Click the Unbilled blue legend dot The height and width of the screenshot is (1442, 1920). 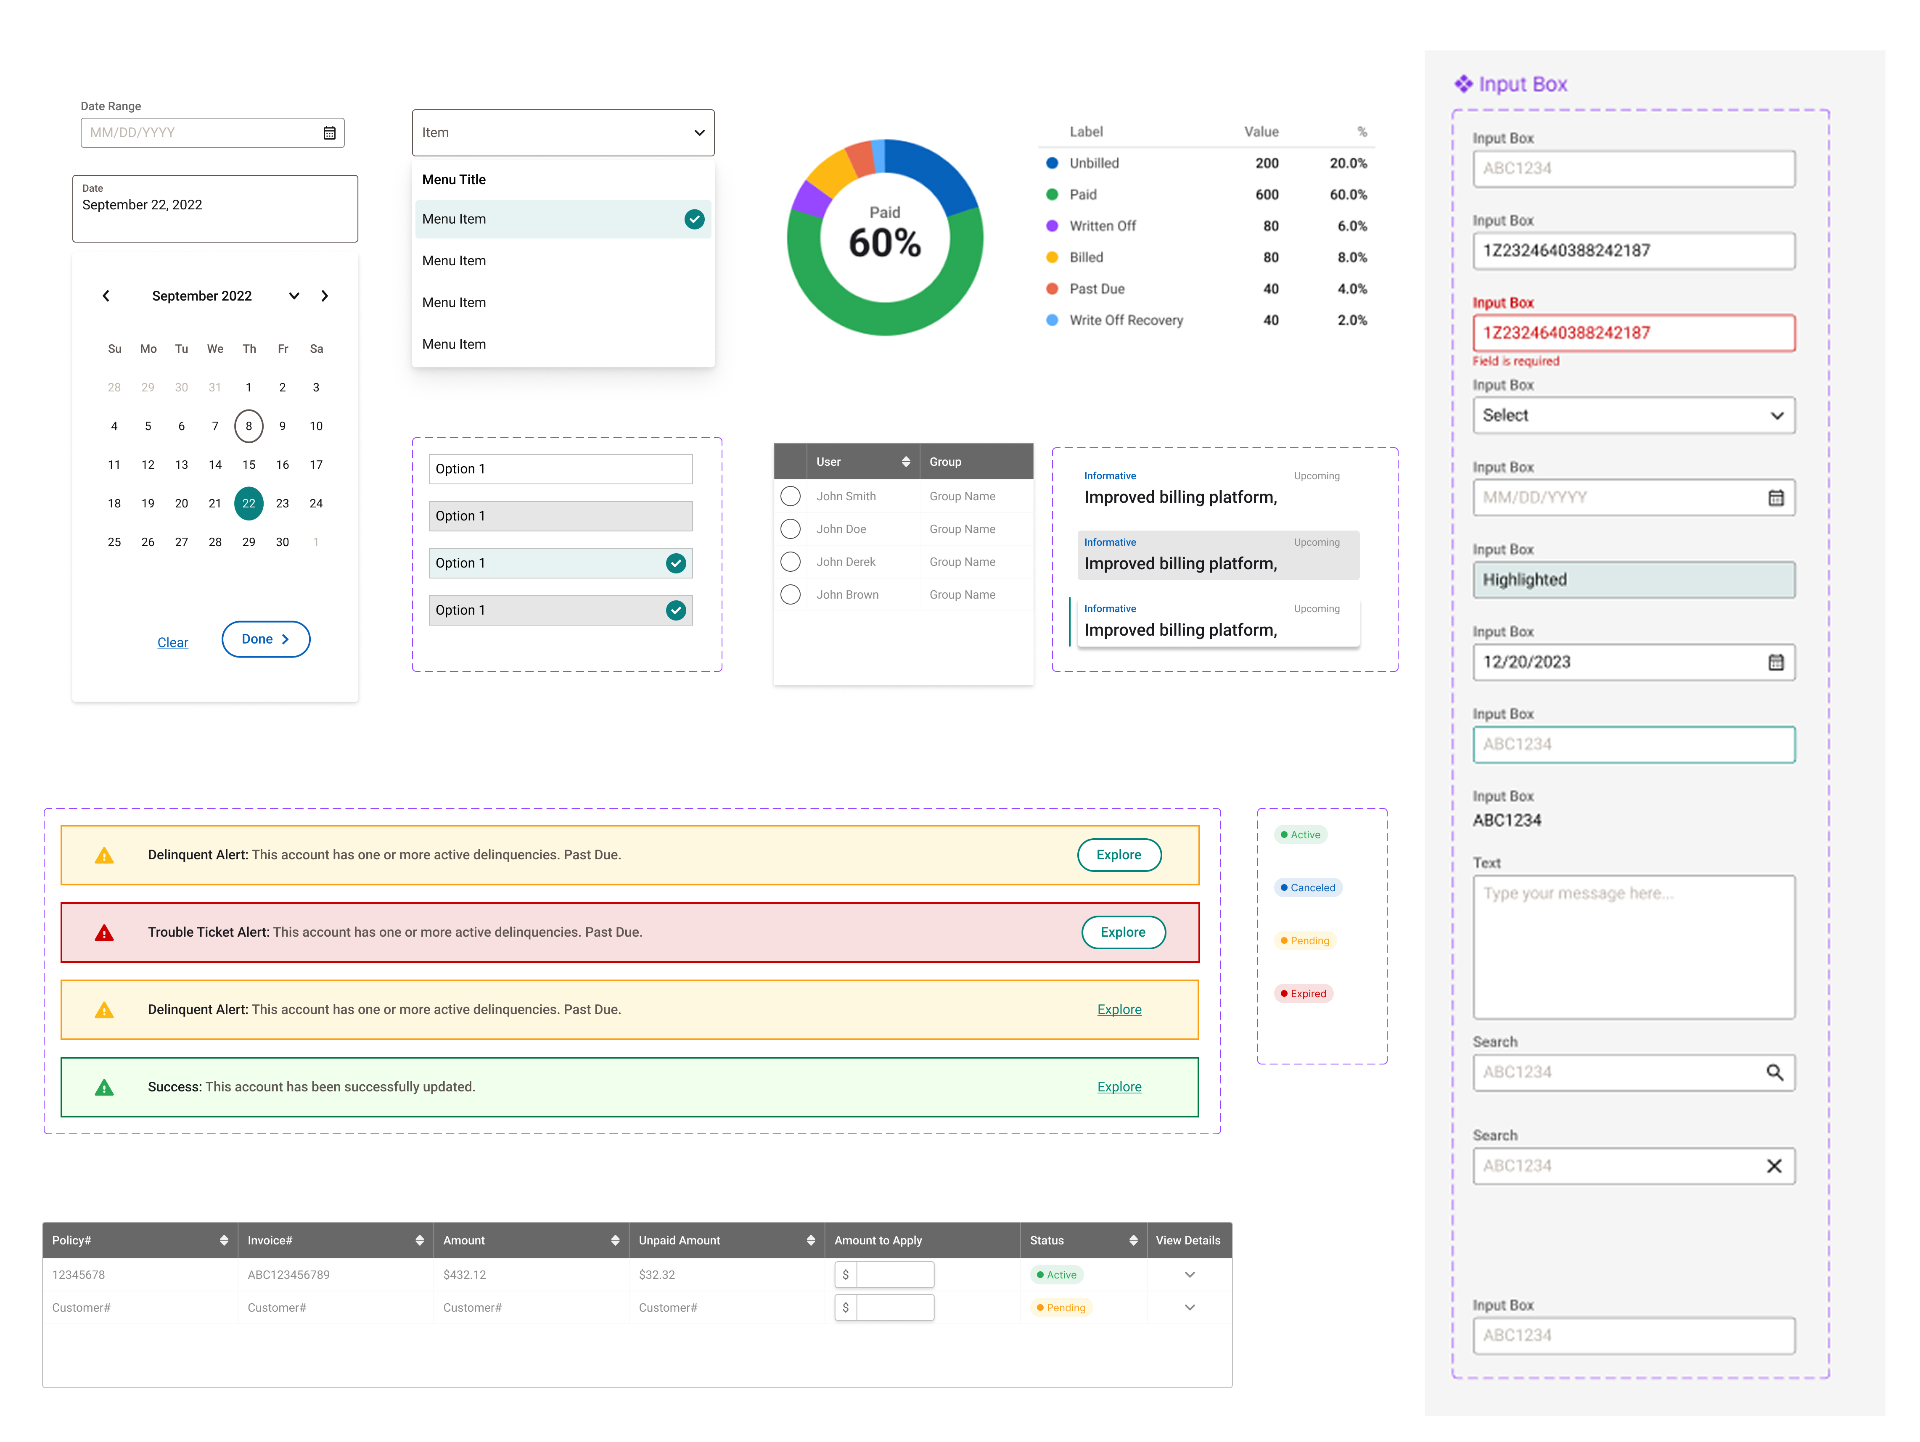tap(1052, 163)
